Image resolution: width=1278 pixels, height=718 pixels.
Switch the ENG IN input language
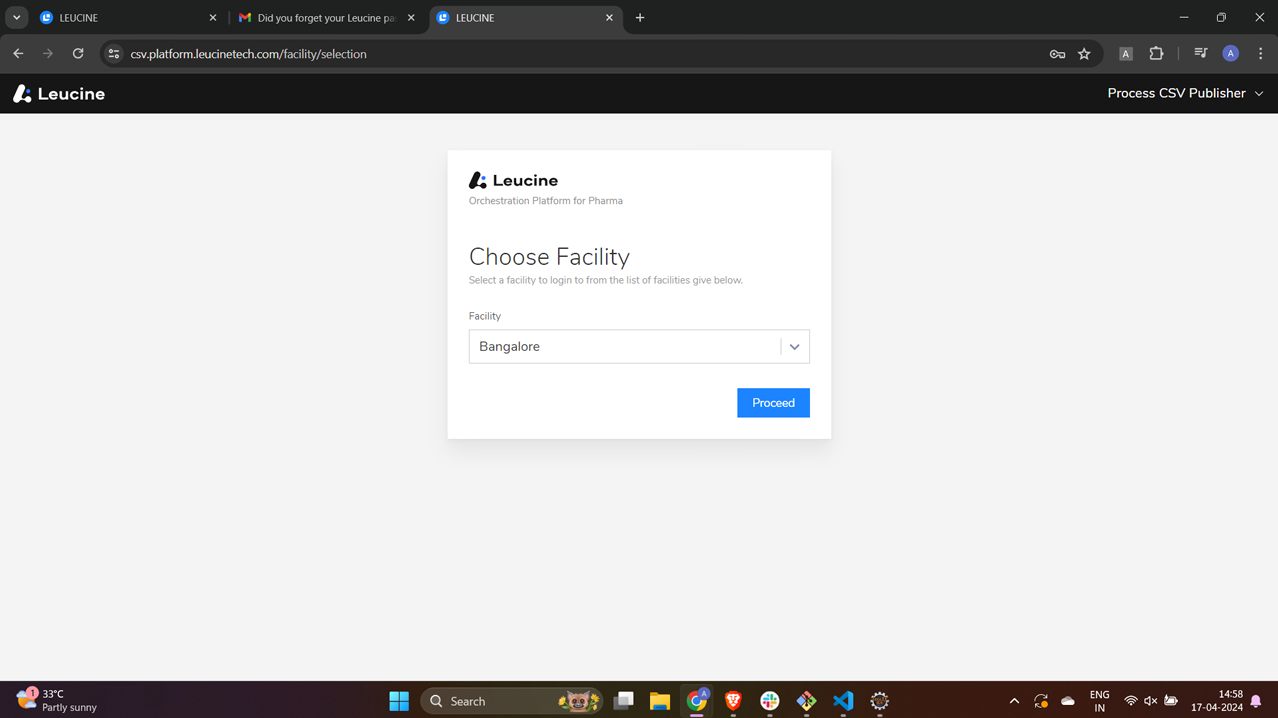pyautogui.click(x=1099, y=701)
